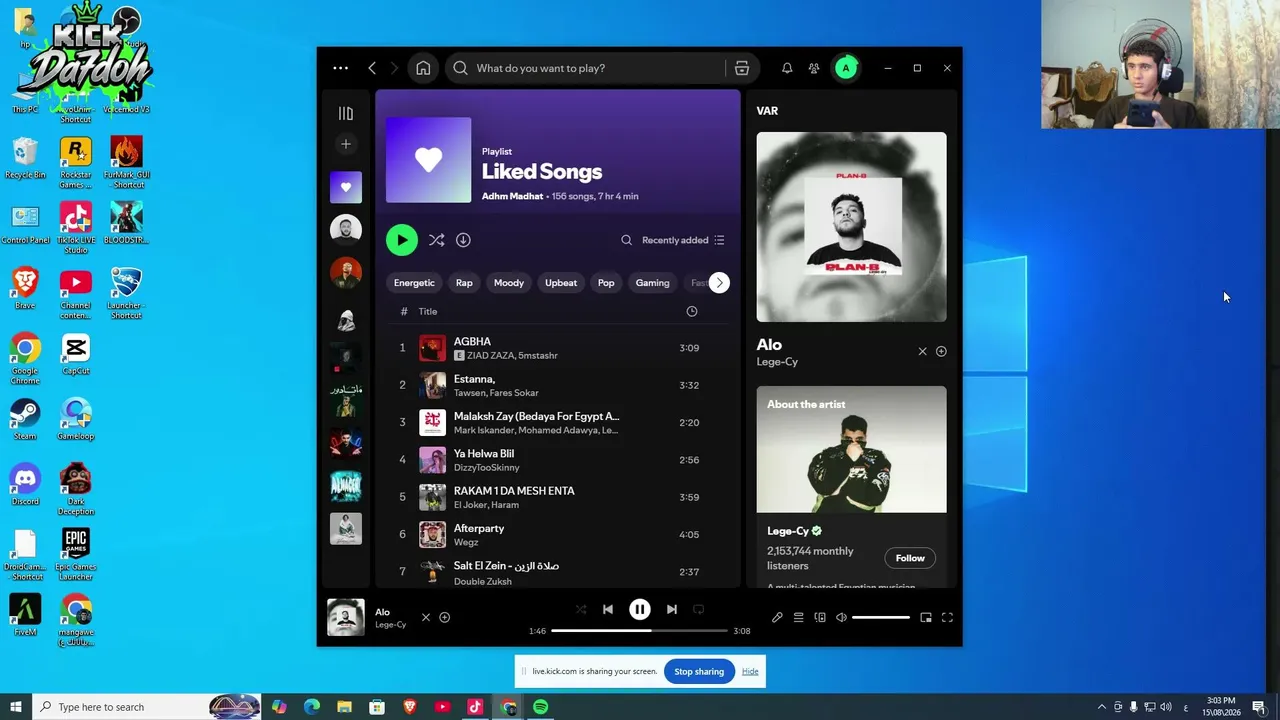Follow the artist Lege-Cy

pos(910,558)
